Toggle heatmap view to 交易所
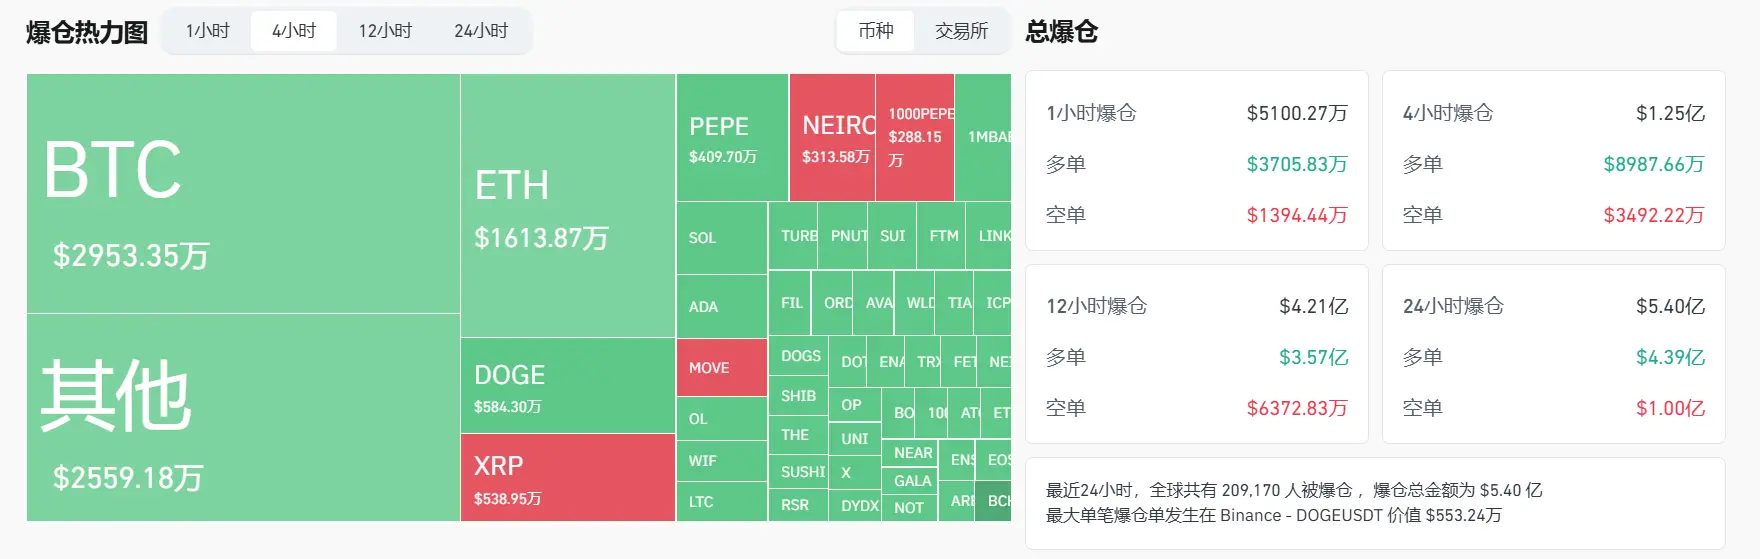This screenshot has width=1760, height=559. coord(961,31)
